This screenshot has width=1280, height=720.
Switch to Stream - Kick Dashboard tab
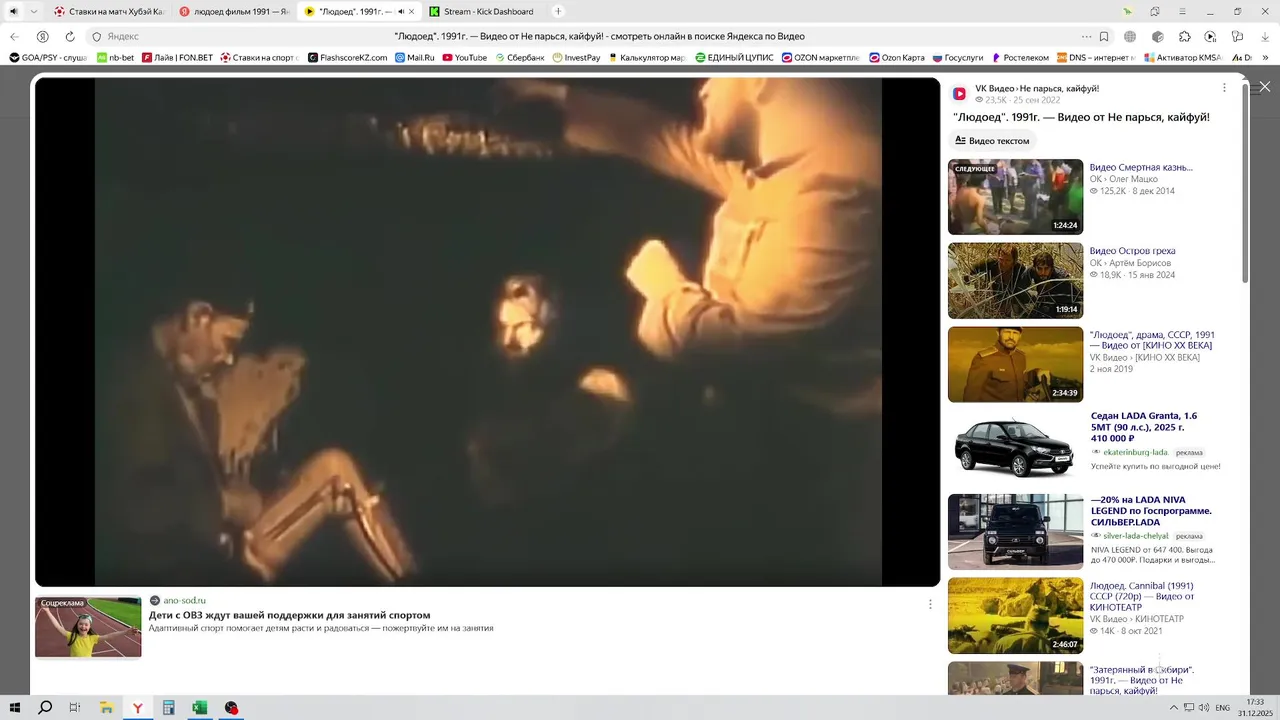tap(483, 12)
